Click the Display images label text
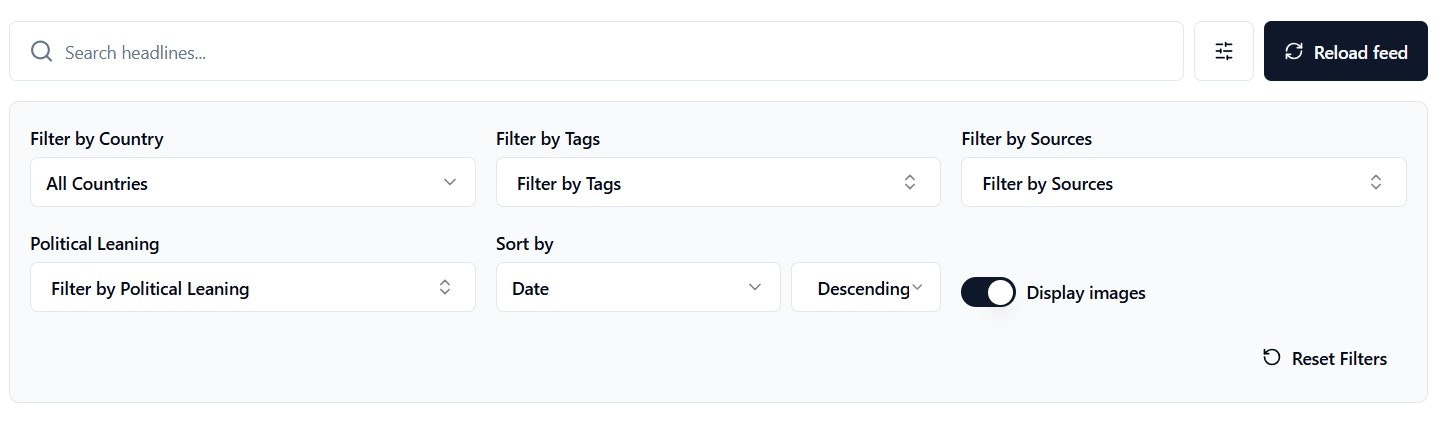The image size is (1447, 422). click(x=1086, y=293)
